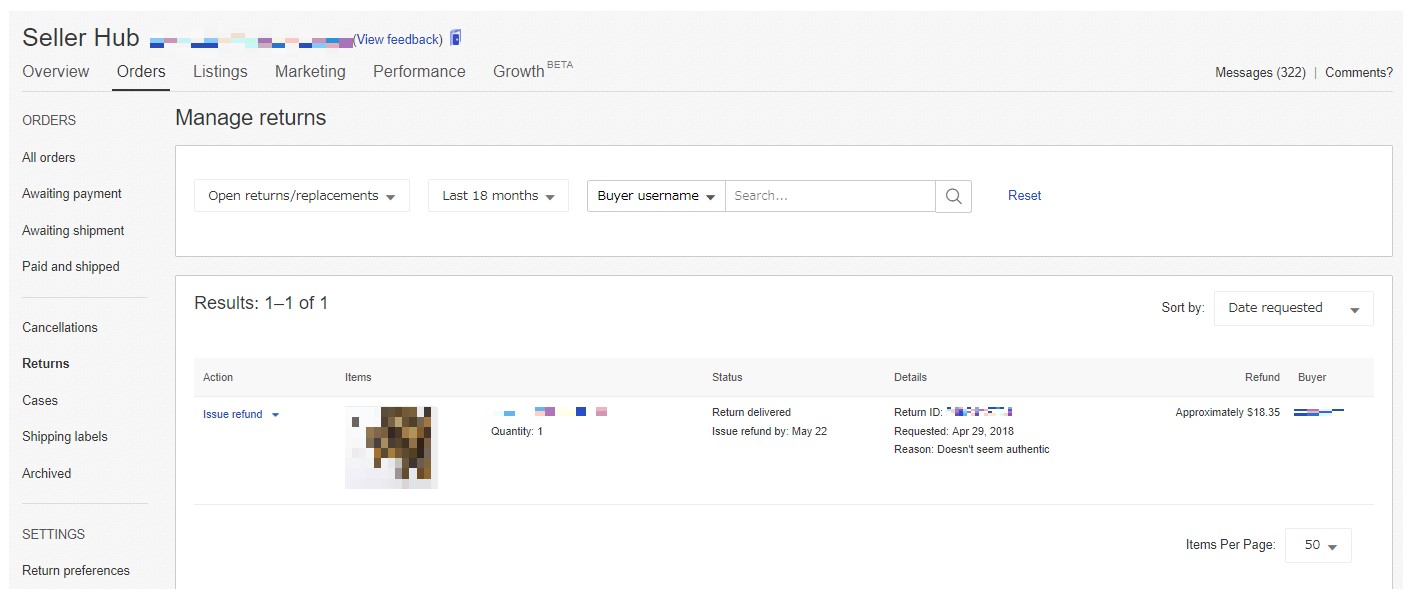Click the Manage returns heading
This screenshot has width=1413, height=603.
coord(251,118)
